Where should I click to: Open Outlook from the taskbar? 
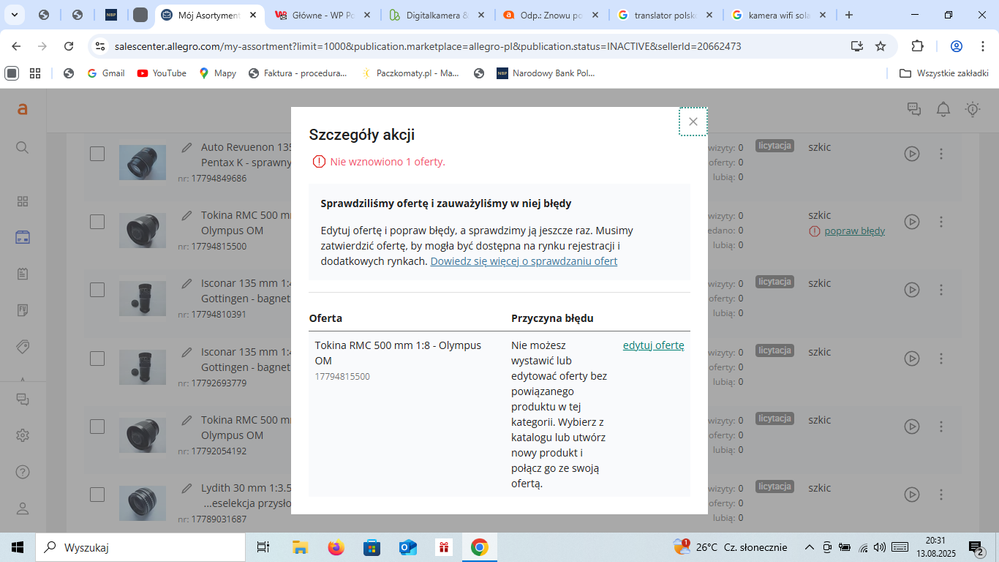point(408,547)
